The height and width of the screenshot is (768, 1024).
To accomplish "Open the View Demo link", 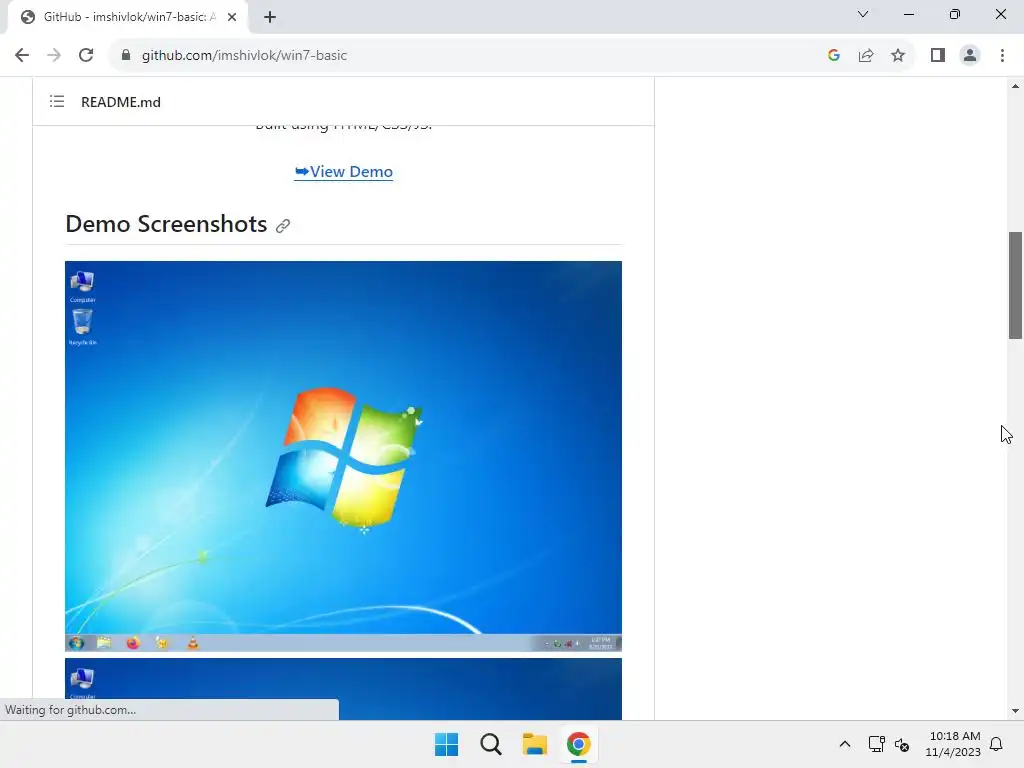I will click(x=344, y=172).
